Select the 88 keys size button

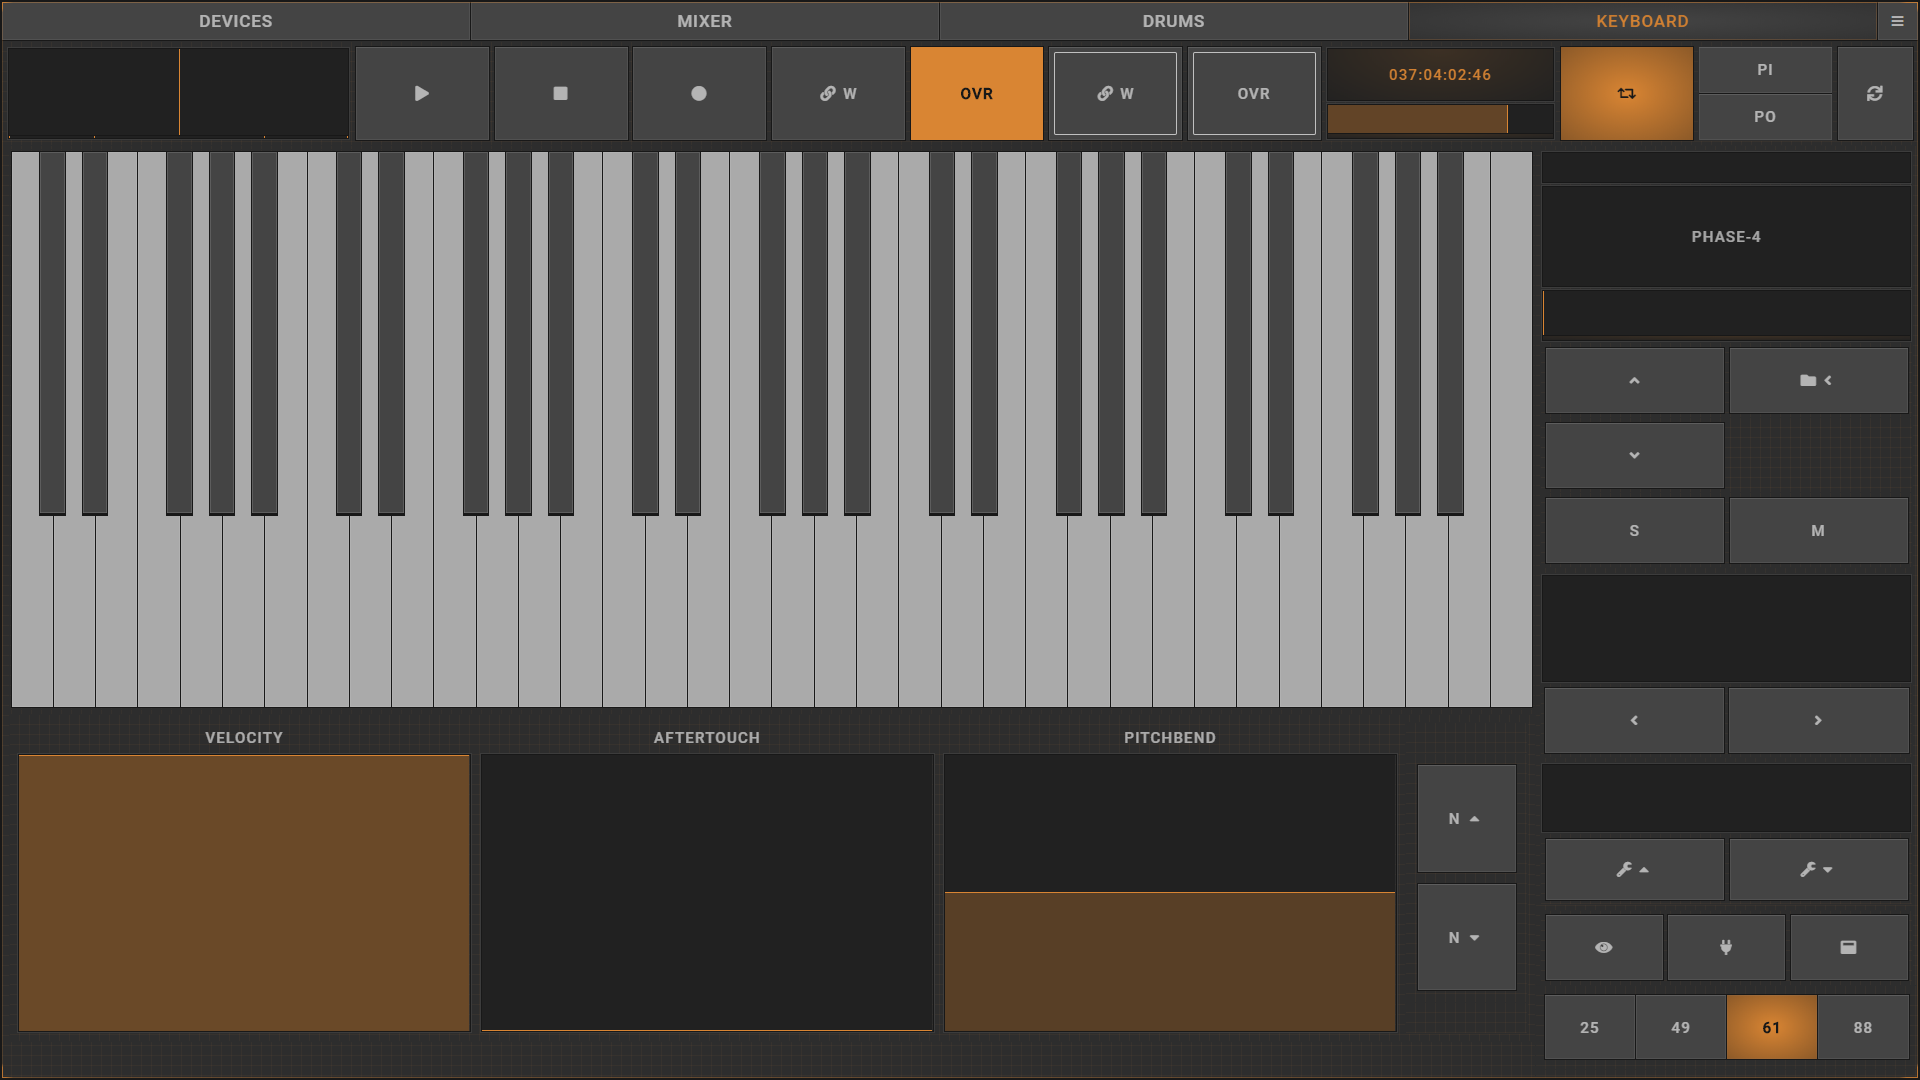1862,1027
